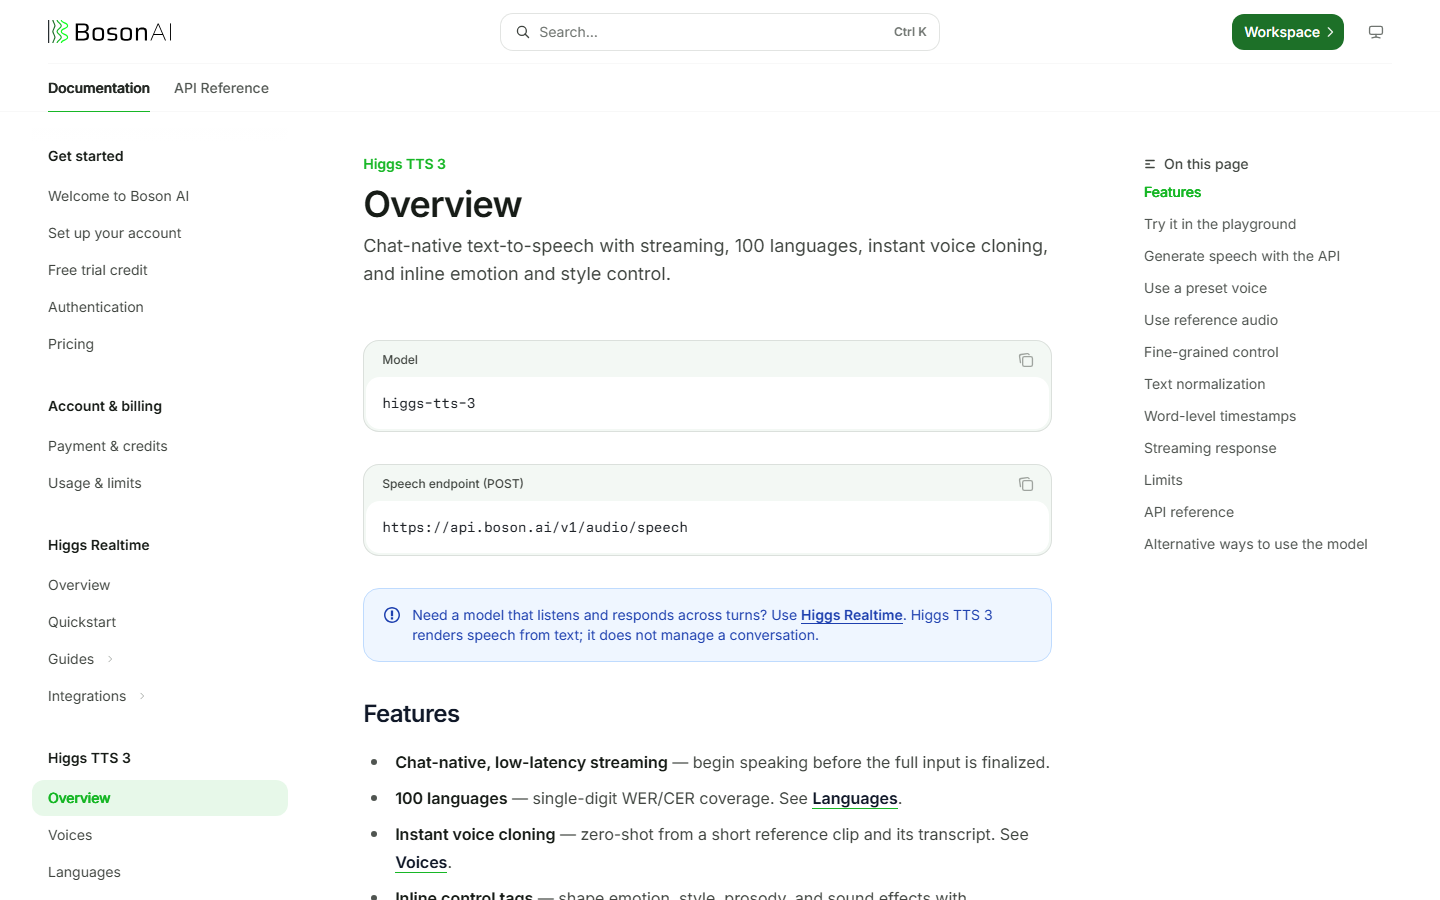Click the search magnifier icon
This screenshot has height=900, width=1440.
pyautogui.click(x=523, y=32)
